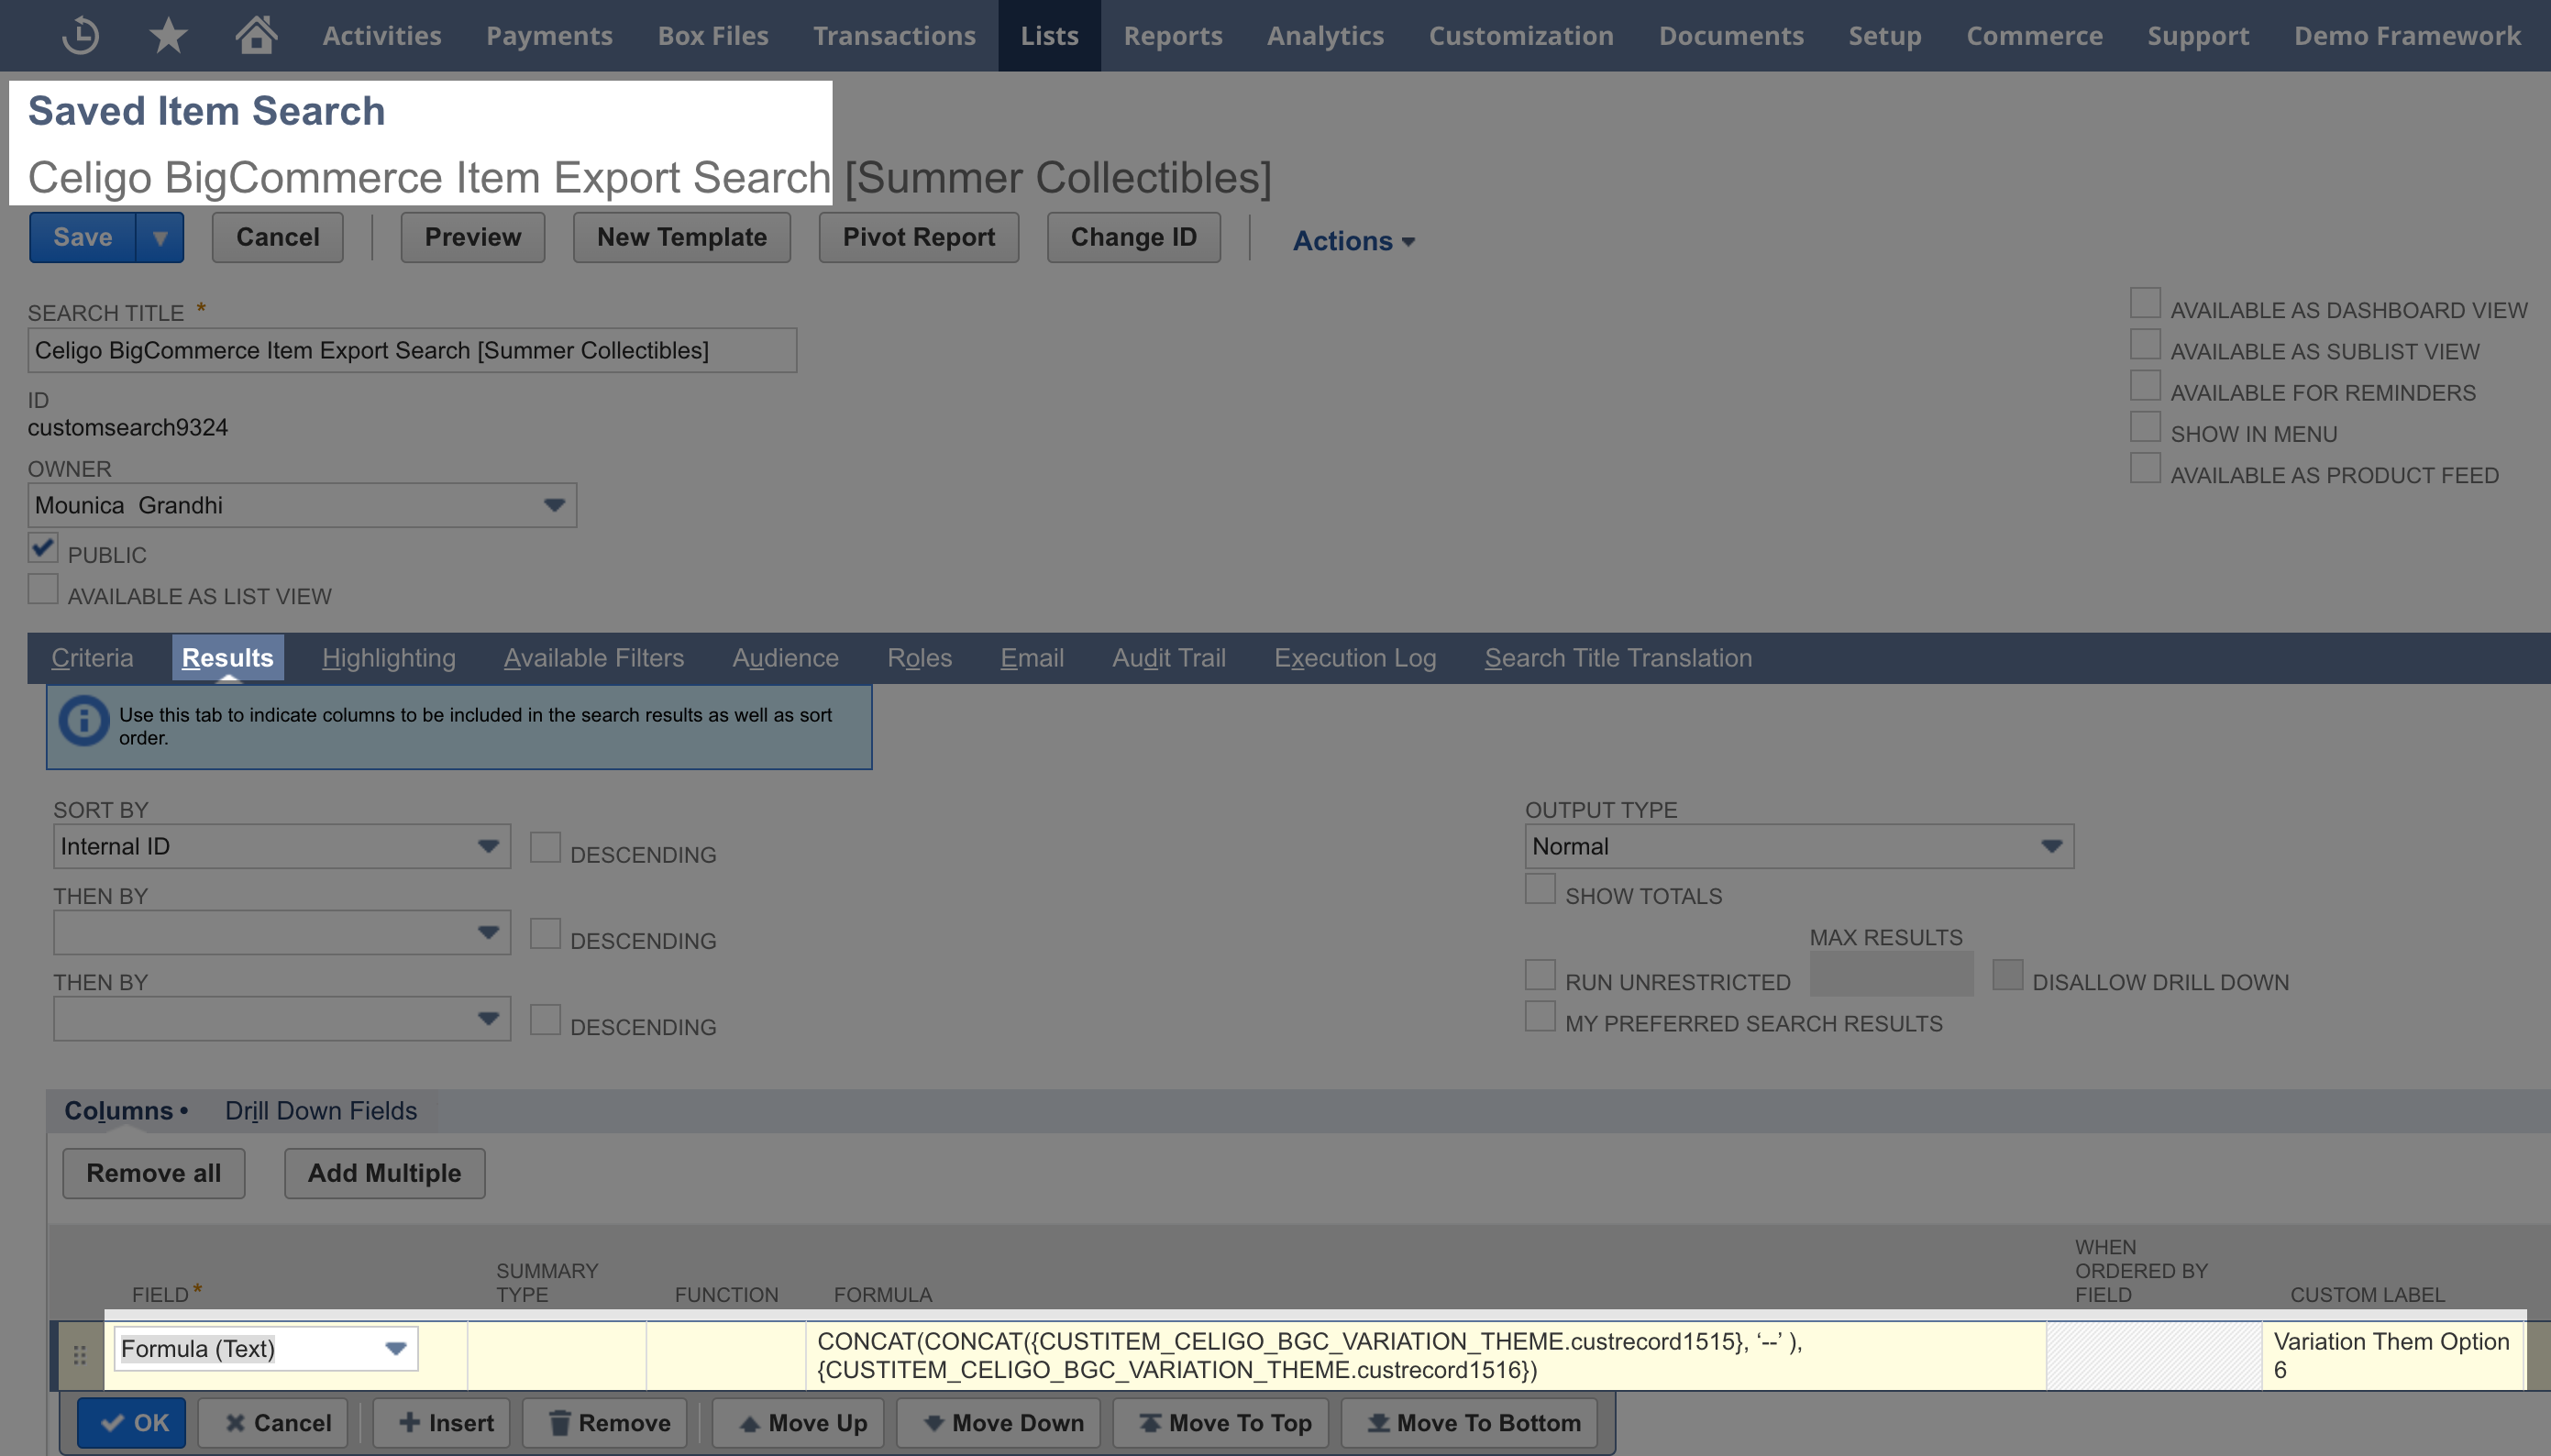Click the Max Results input field
This screenshot has height=1456, width=2551.
(x=1891, y=974)
